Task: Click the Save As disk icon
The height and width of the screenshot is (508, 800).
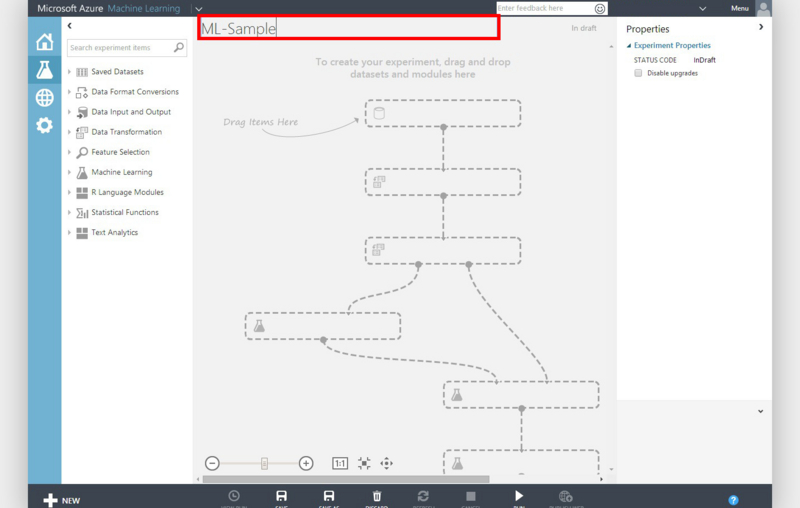Action: [329, 496]
